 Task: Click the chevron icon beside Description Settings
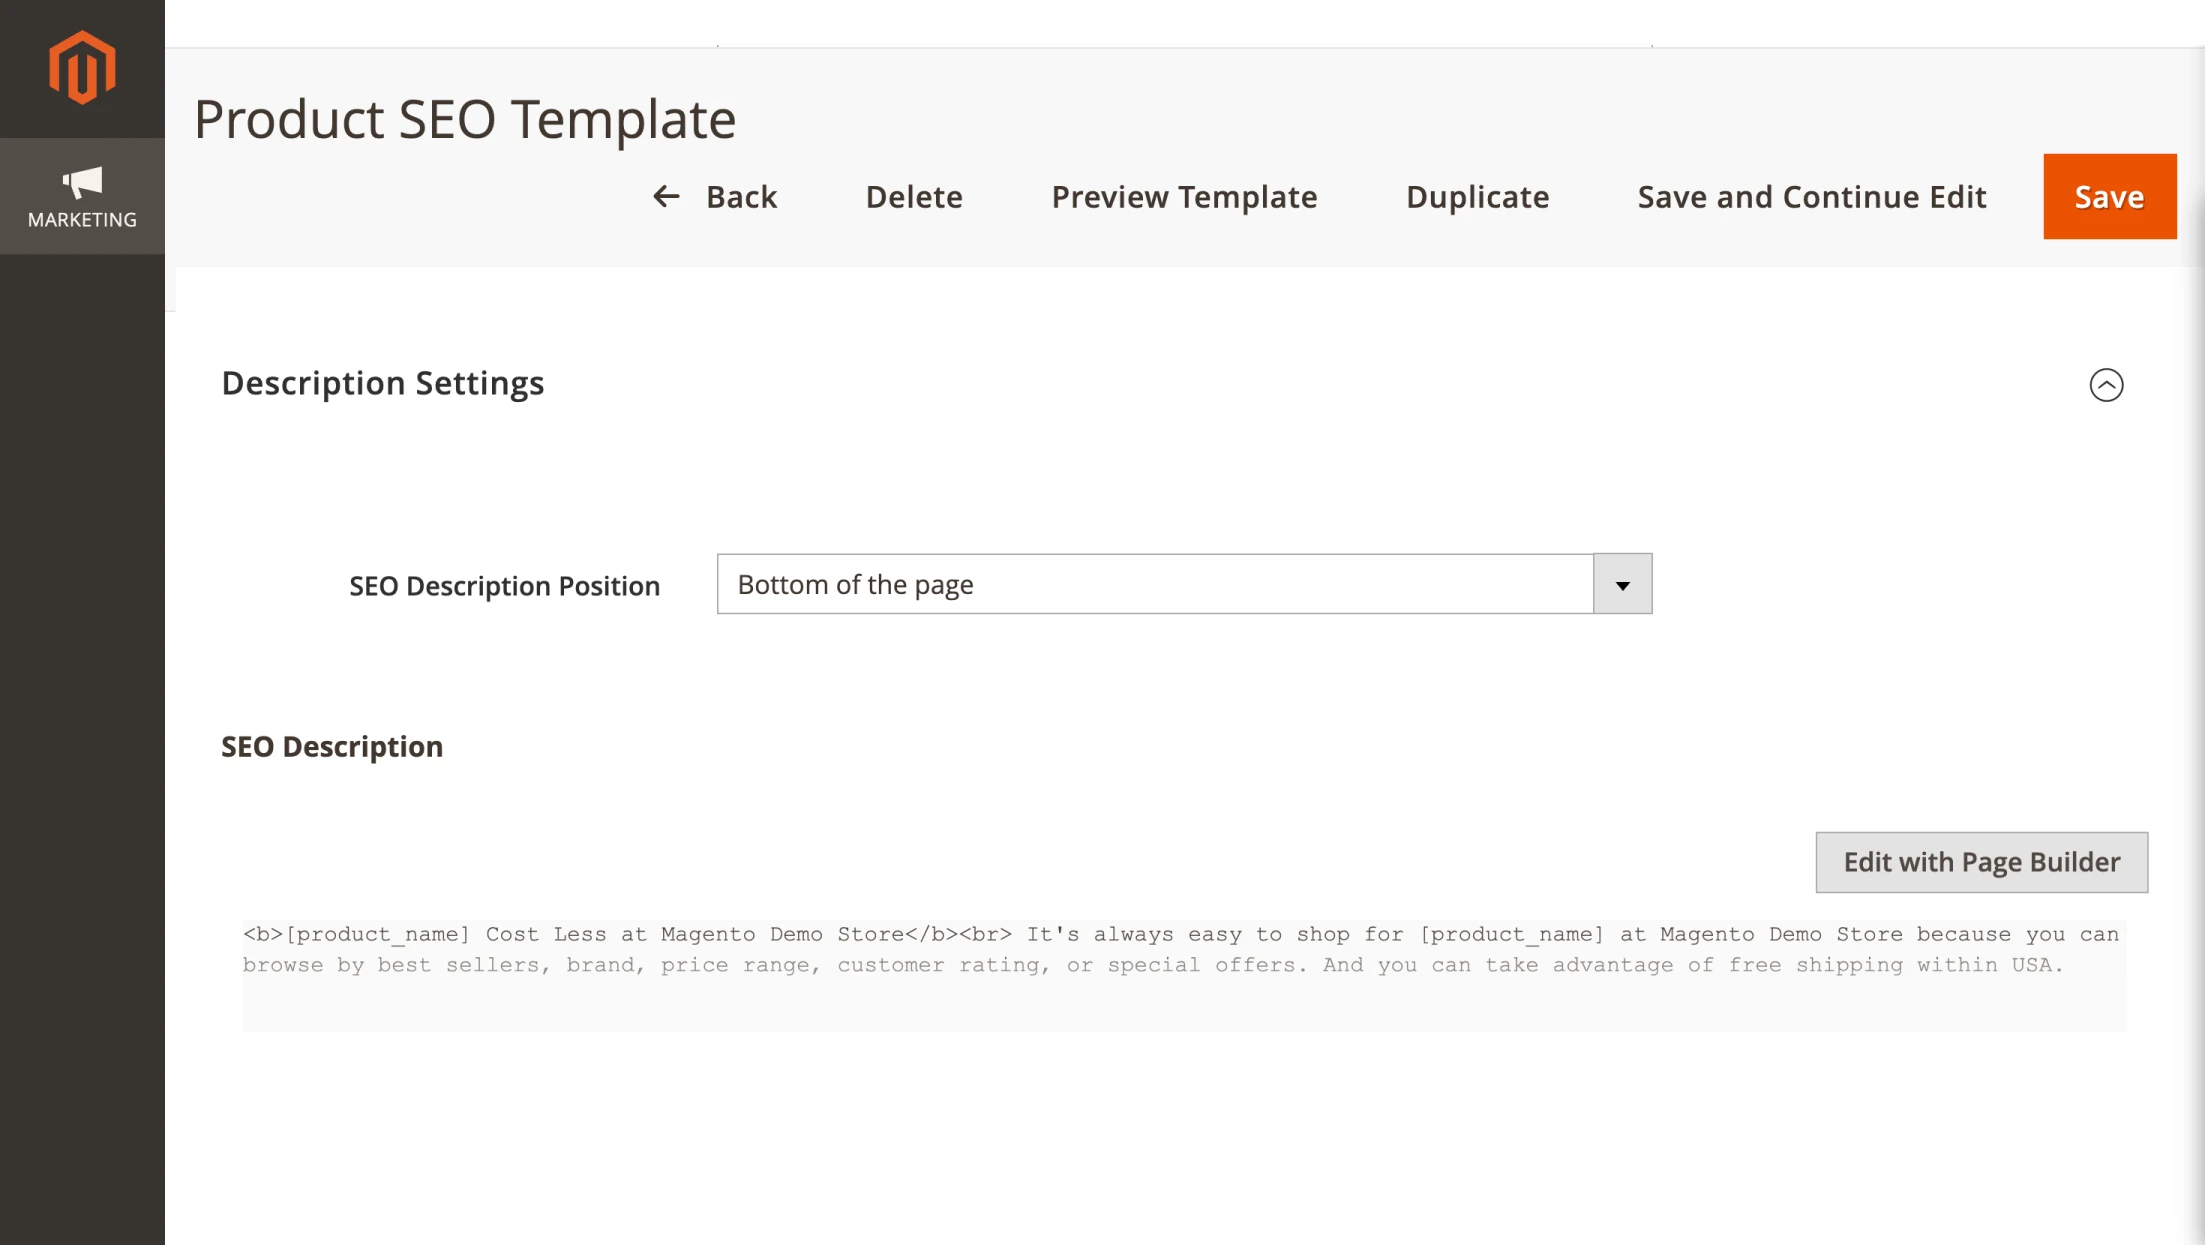pyautogui.click(x=2107, y=385)
